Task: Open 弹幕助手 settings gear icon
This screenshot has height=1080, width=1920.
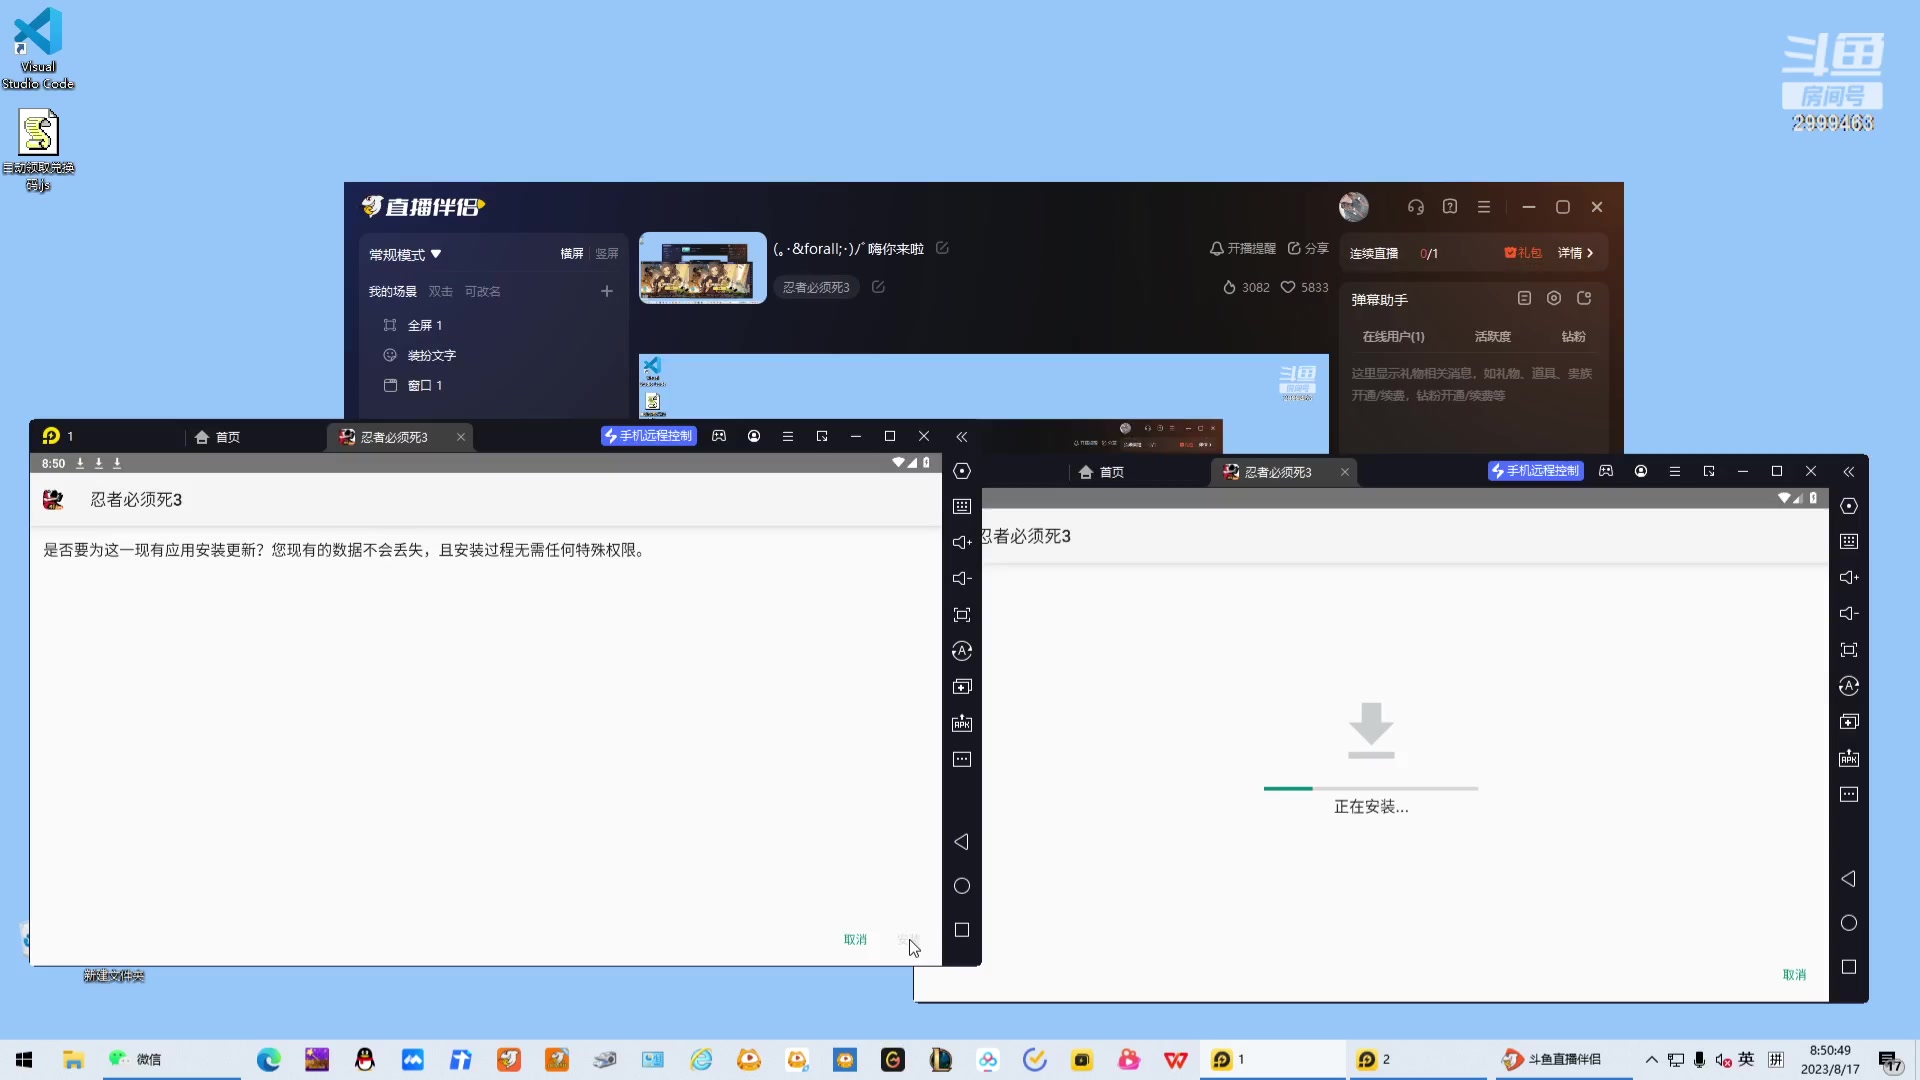Action: (1554, 298)
